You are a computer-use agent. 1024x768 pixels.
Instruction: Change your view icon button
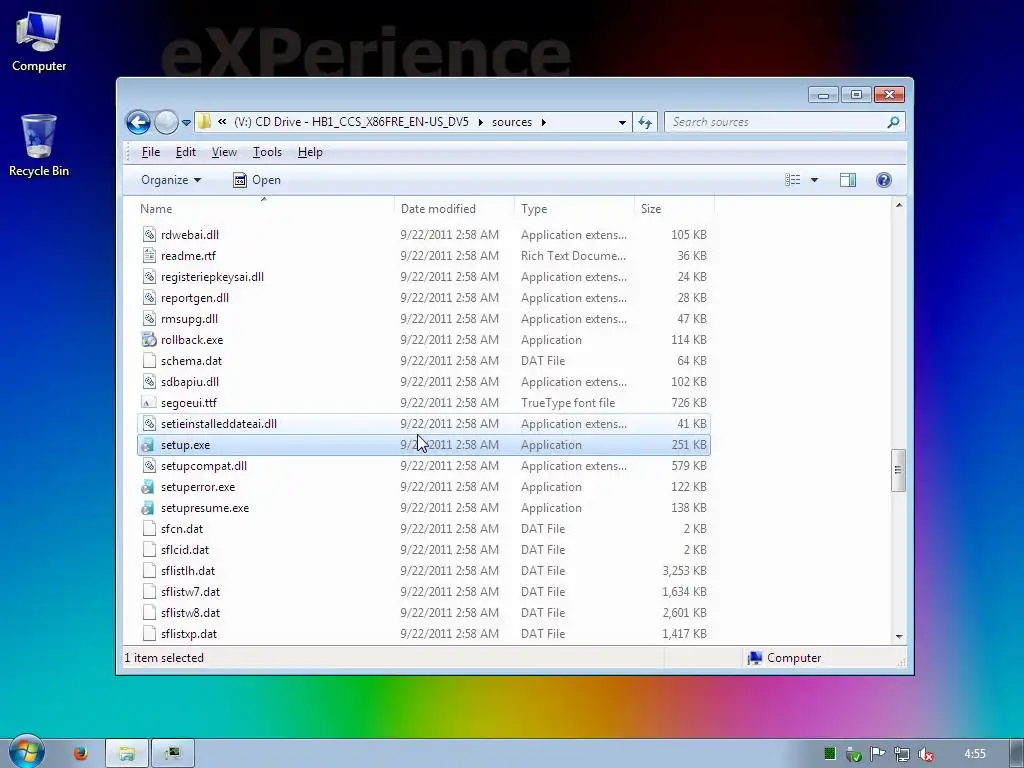tap(793, 180)
